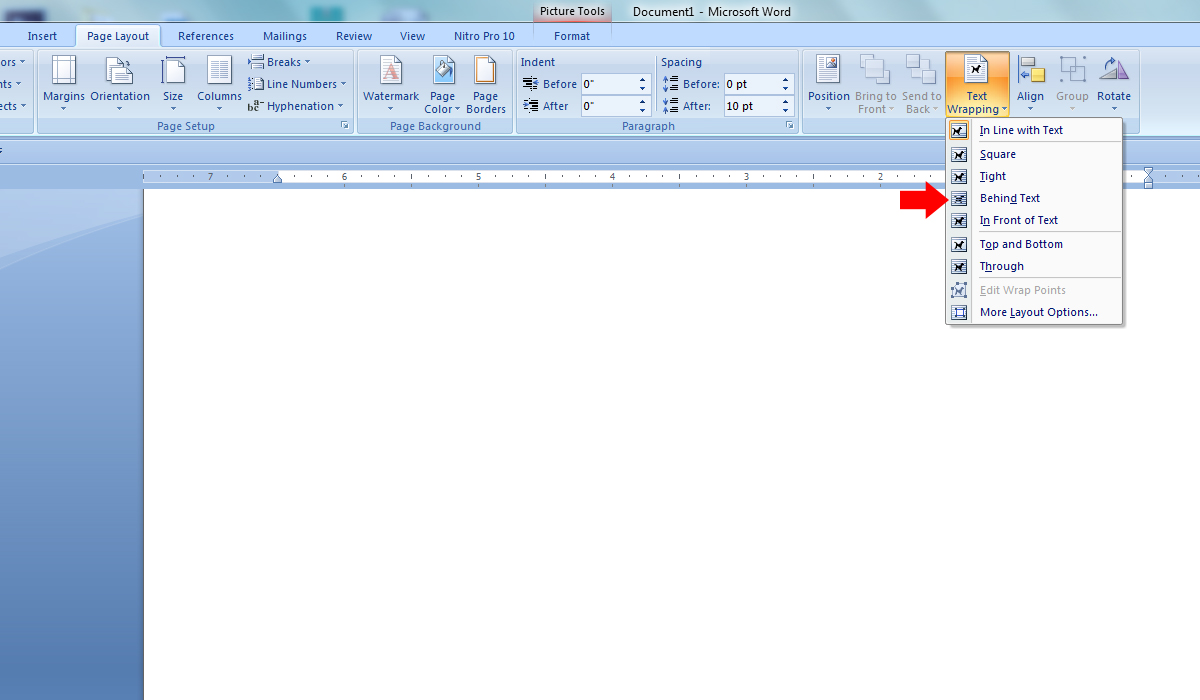Expand the Breaks dropdown
The height and width of the screenshot is (700, 1200).
pos(280,62)
